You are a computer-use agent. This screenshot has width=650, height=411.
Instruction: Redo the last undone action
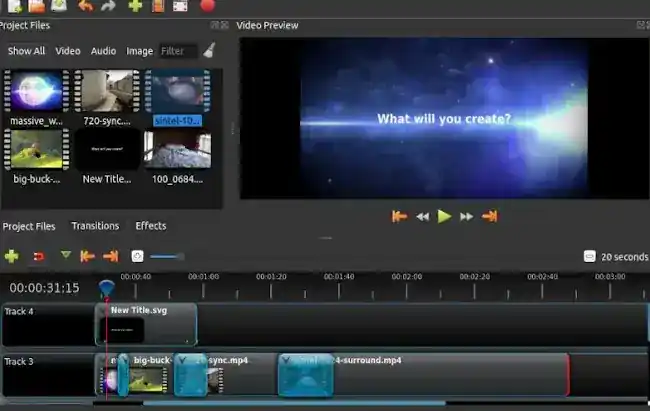109,6
